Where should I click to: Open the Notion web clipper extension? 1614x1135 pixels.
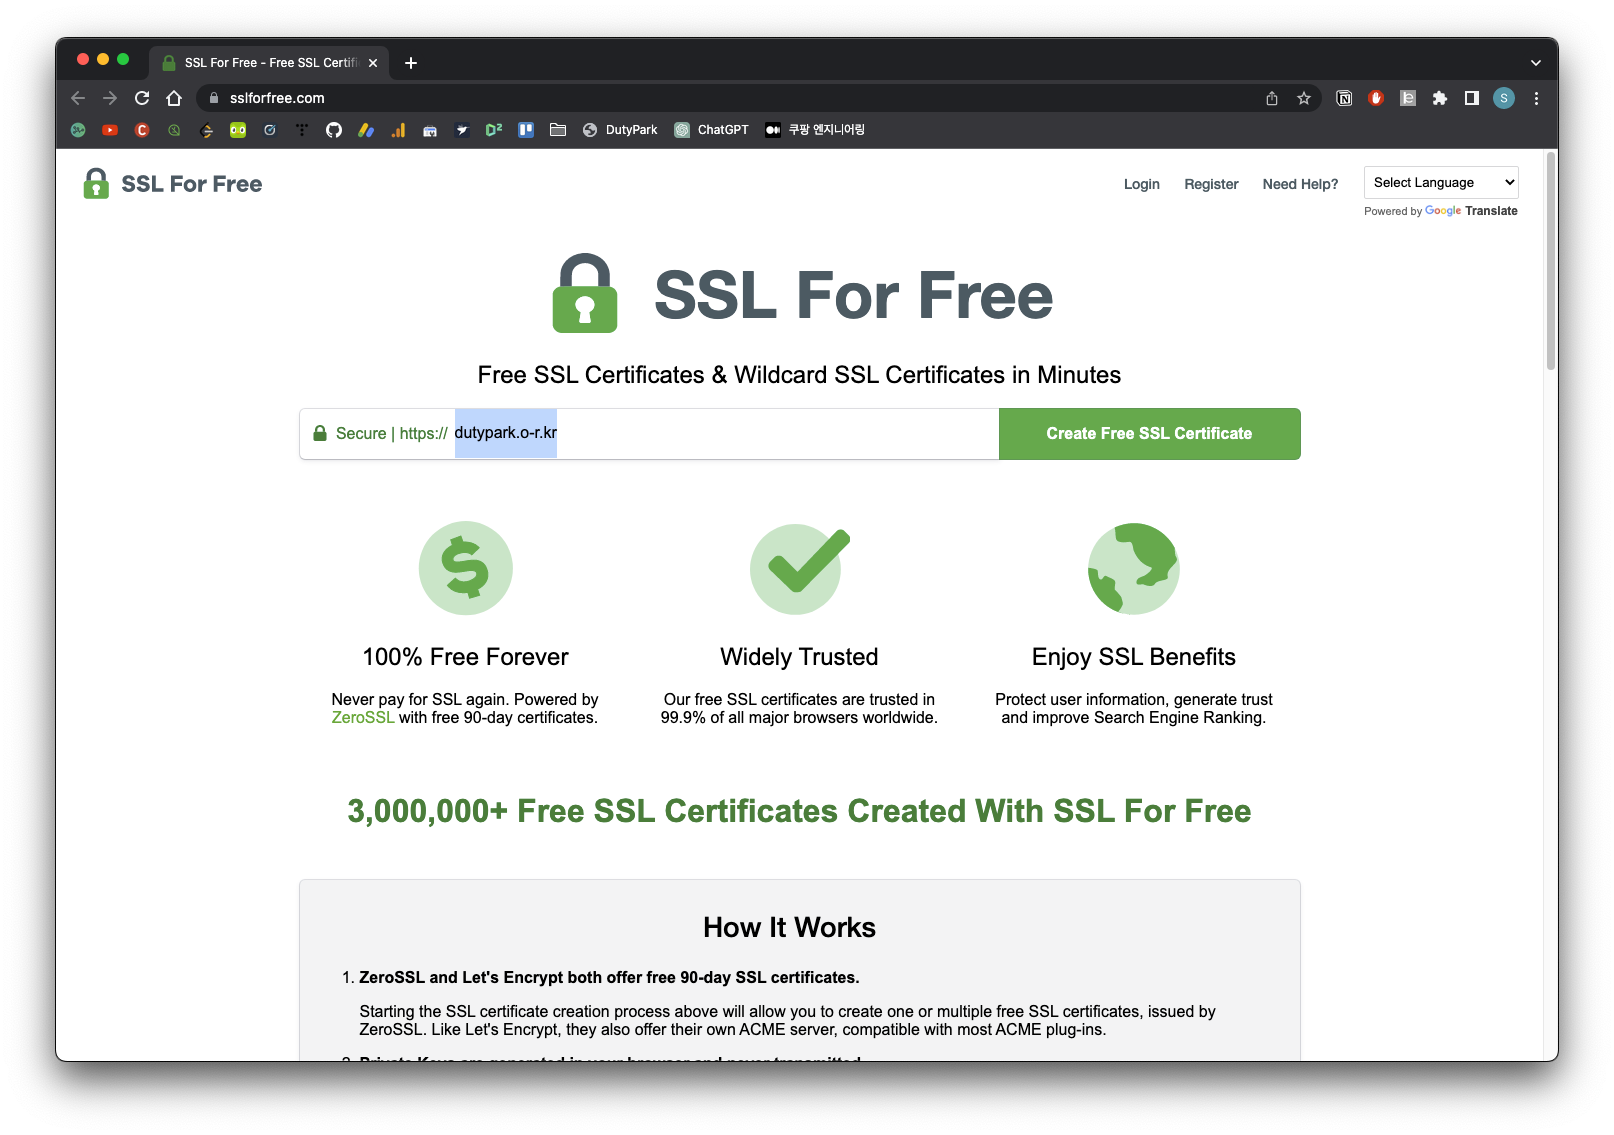[x=1345, y=98]
